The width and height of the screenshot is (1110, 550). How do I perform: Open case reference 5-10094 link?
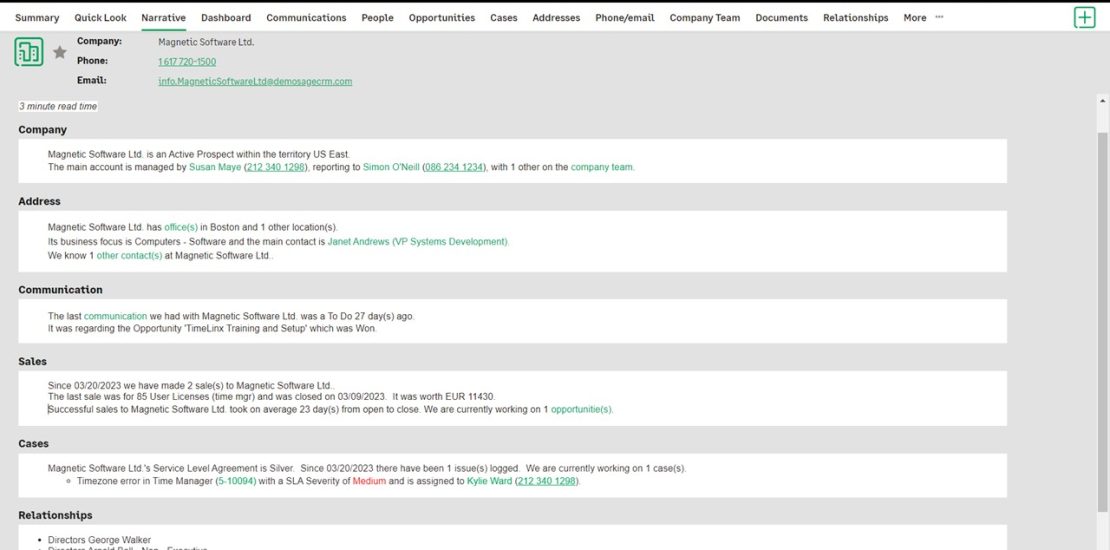236,481
